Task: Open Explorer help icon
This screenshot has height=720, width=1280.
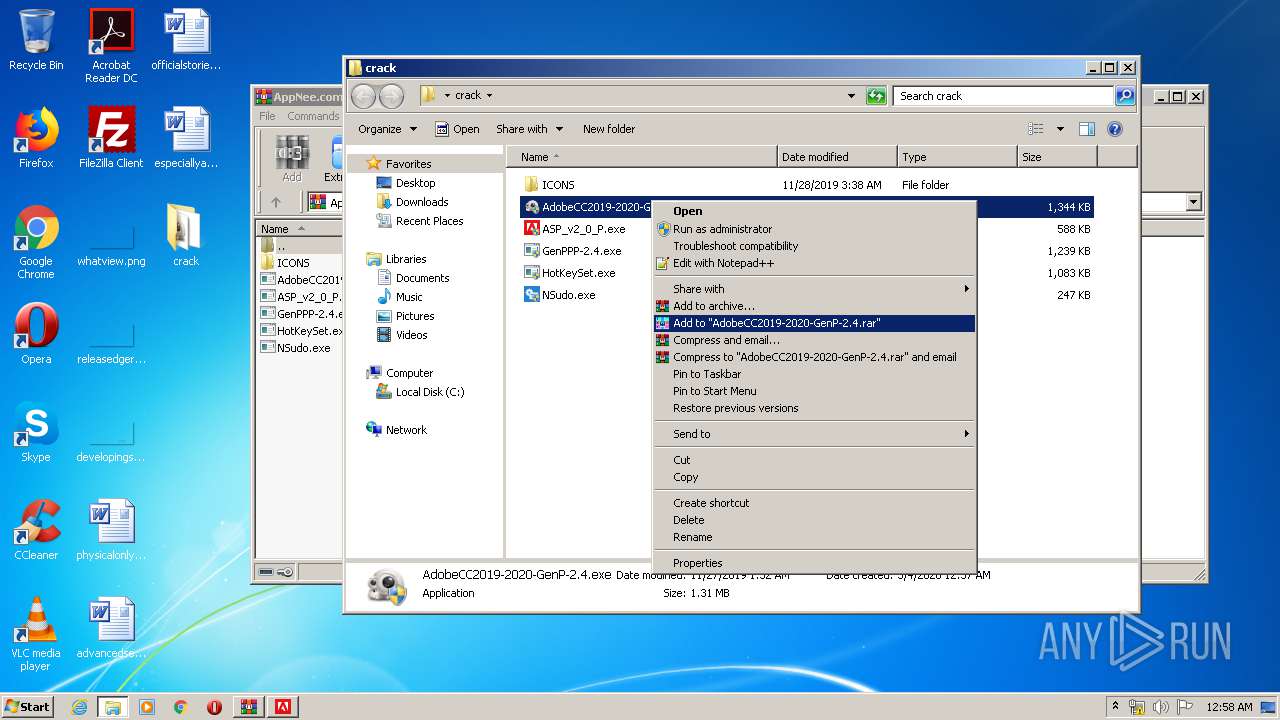Action: pos(1115,129)
